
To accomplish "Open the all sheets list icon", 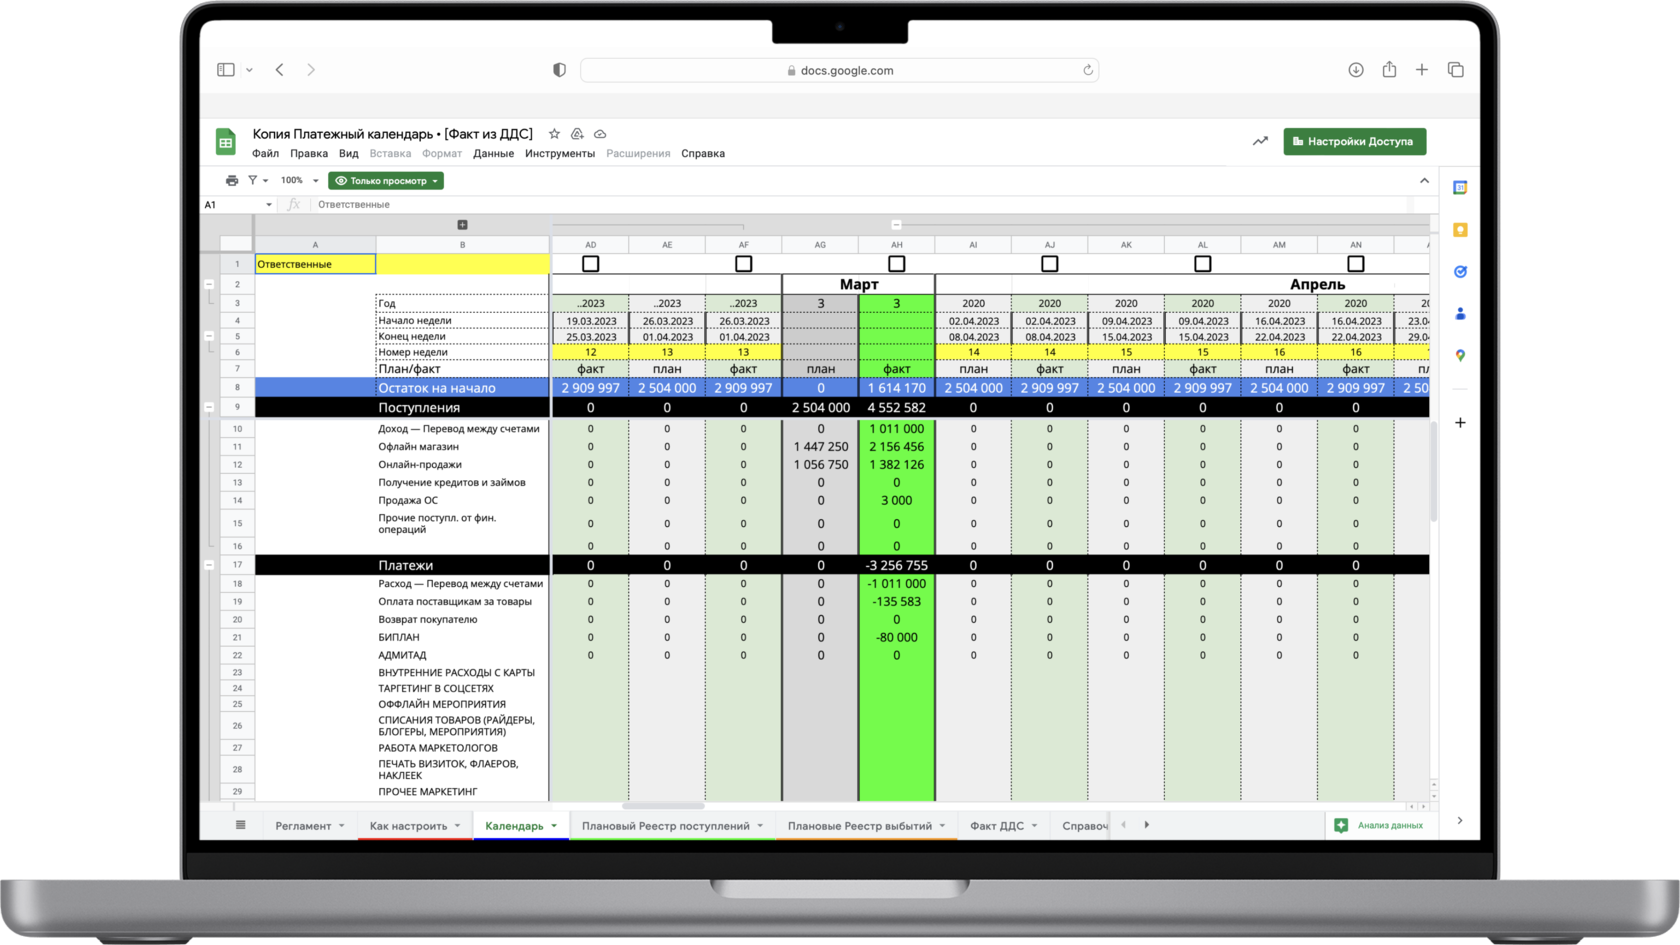I will pos(240,825).
